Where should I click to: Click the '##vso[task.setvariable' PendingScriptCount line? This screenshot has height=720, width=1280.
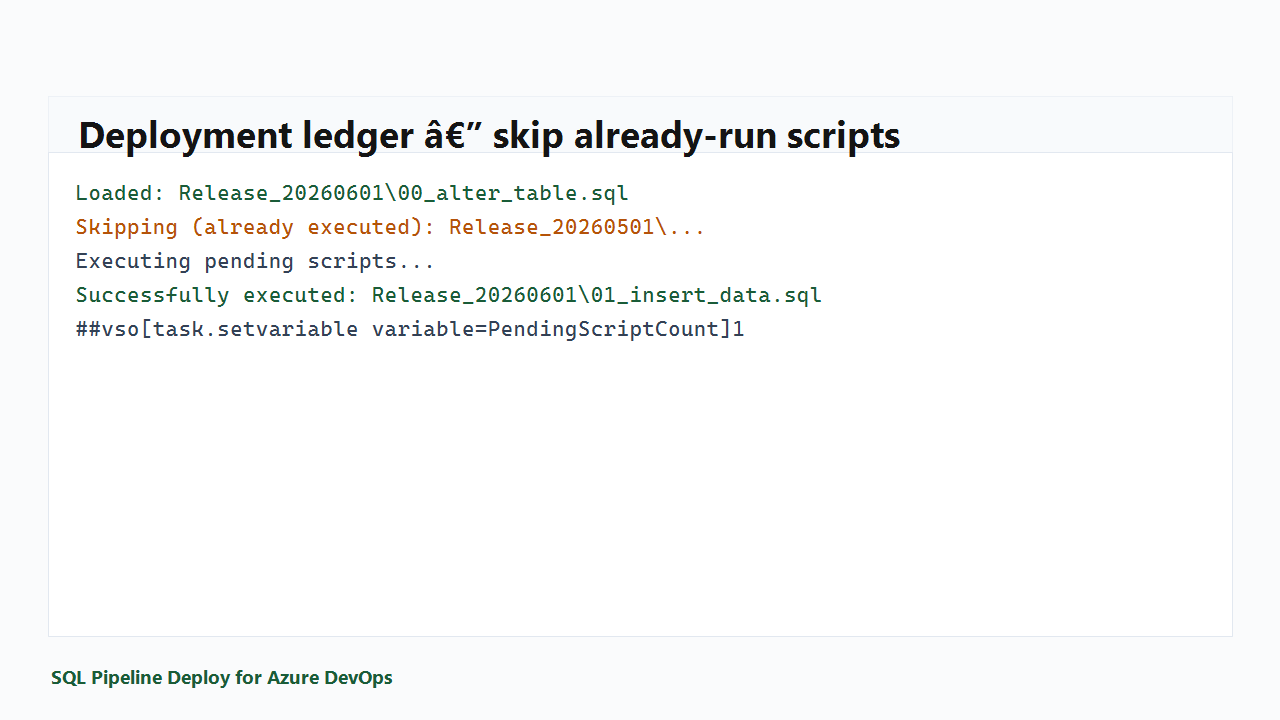click(410, 329)
